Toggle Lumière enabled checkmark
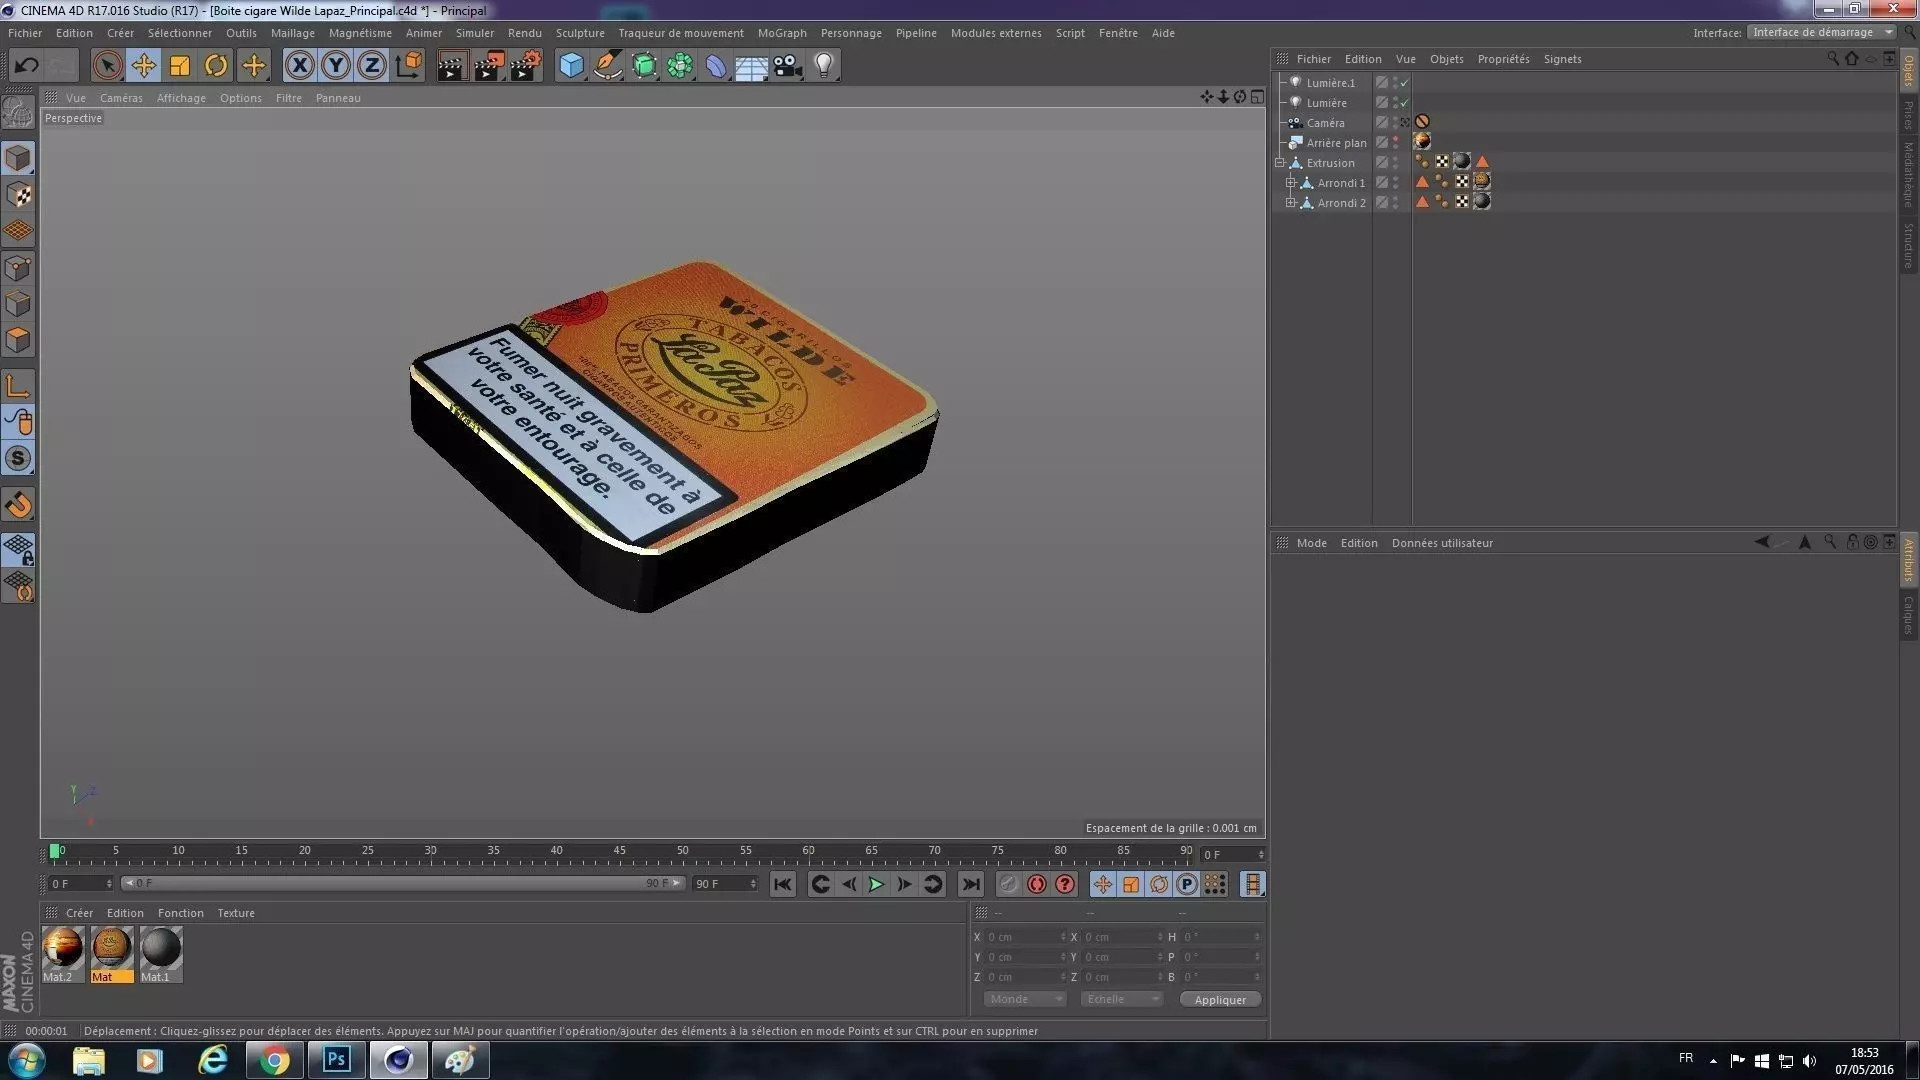Screen dimensions: 1920x1080 [x=1404, y=103]
